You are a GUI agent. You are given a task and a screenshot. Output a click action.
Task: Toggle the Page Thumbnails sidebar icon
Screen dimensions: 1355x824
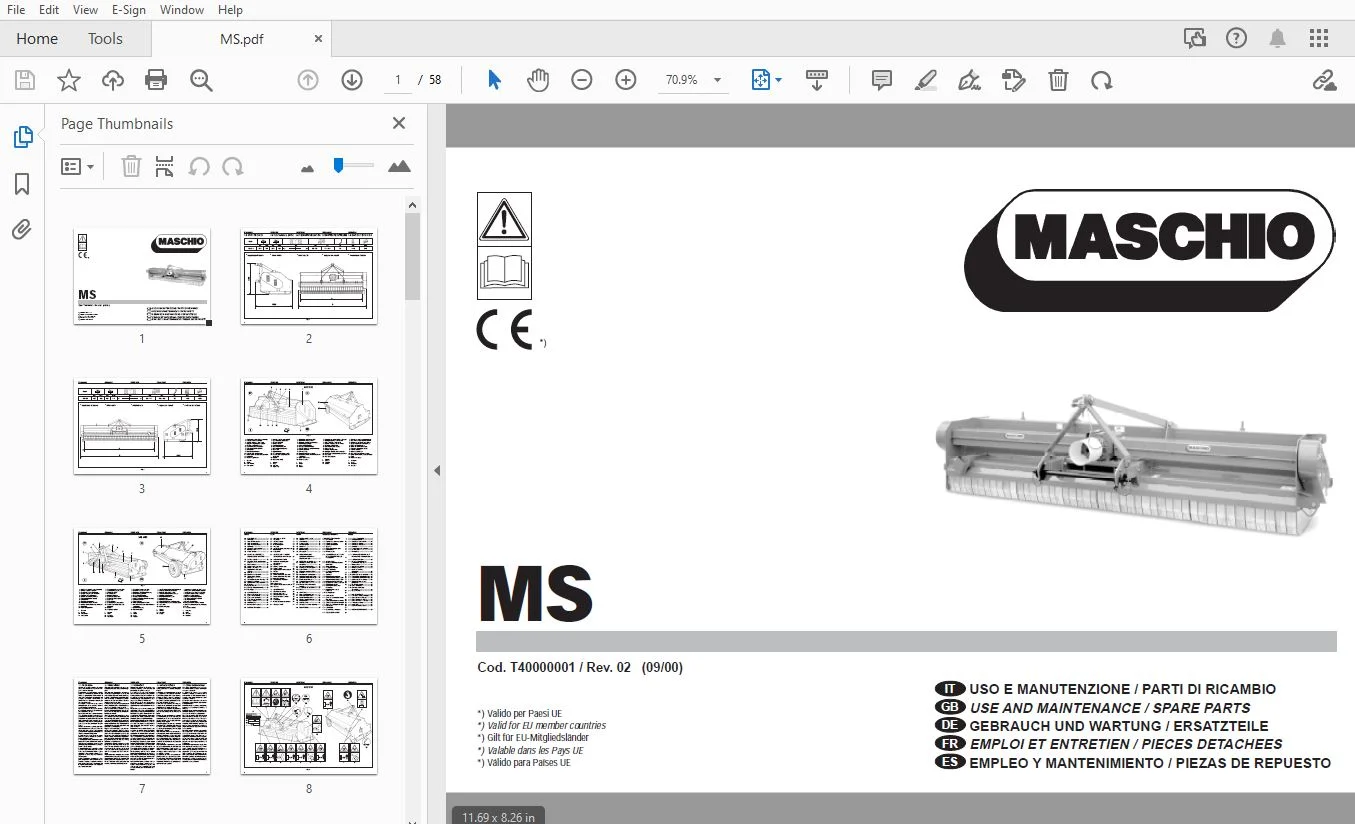22,137
